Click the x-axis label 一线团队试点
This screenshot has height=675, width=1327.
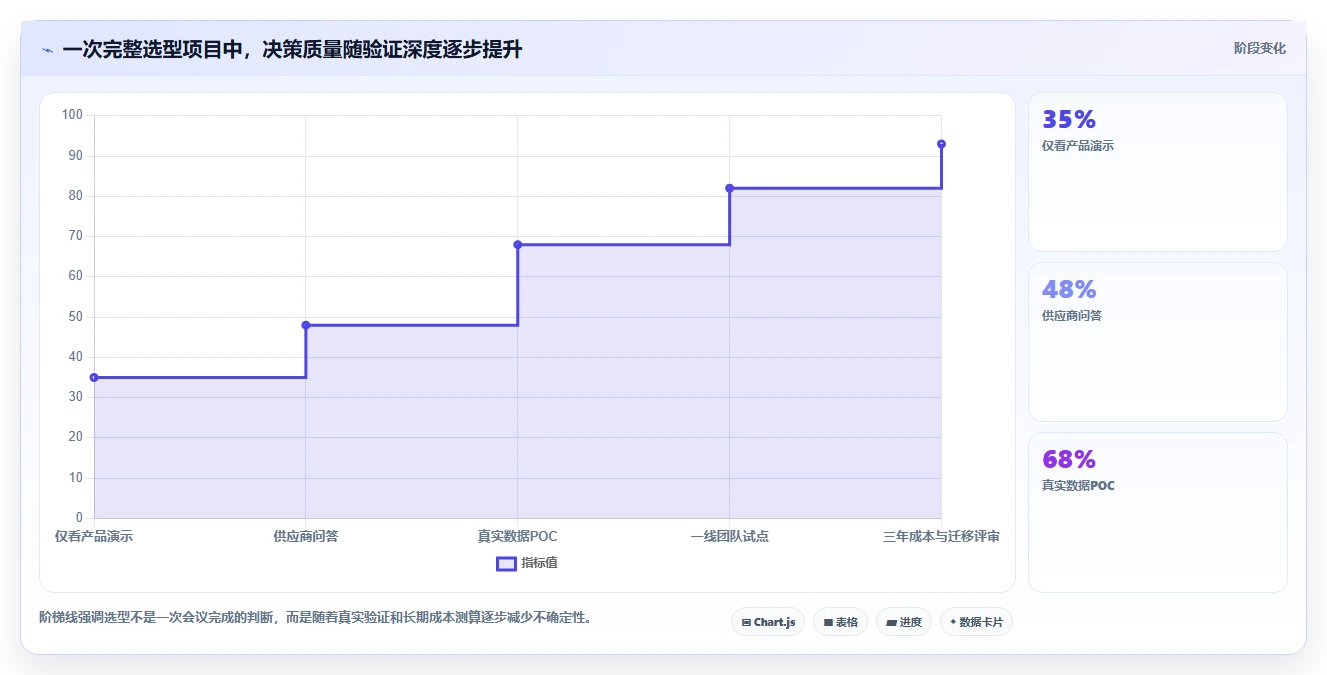(x=729, y=536)
